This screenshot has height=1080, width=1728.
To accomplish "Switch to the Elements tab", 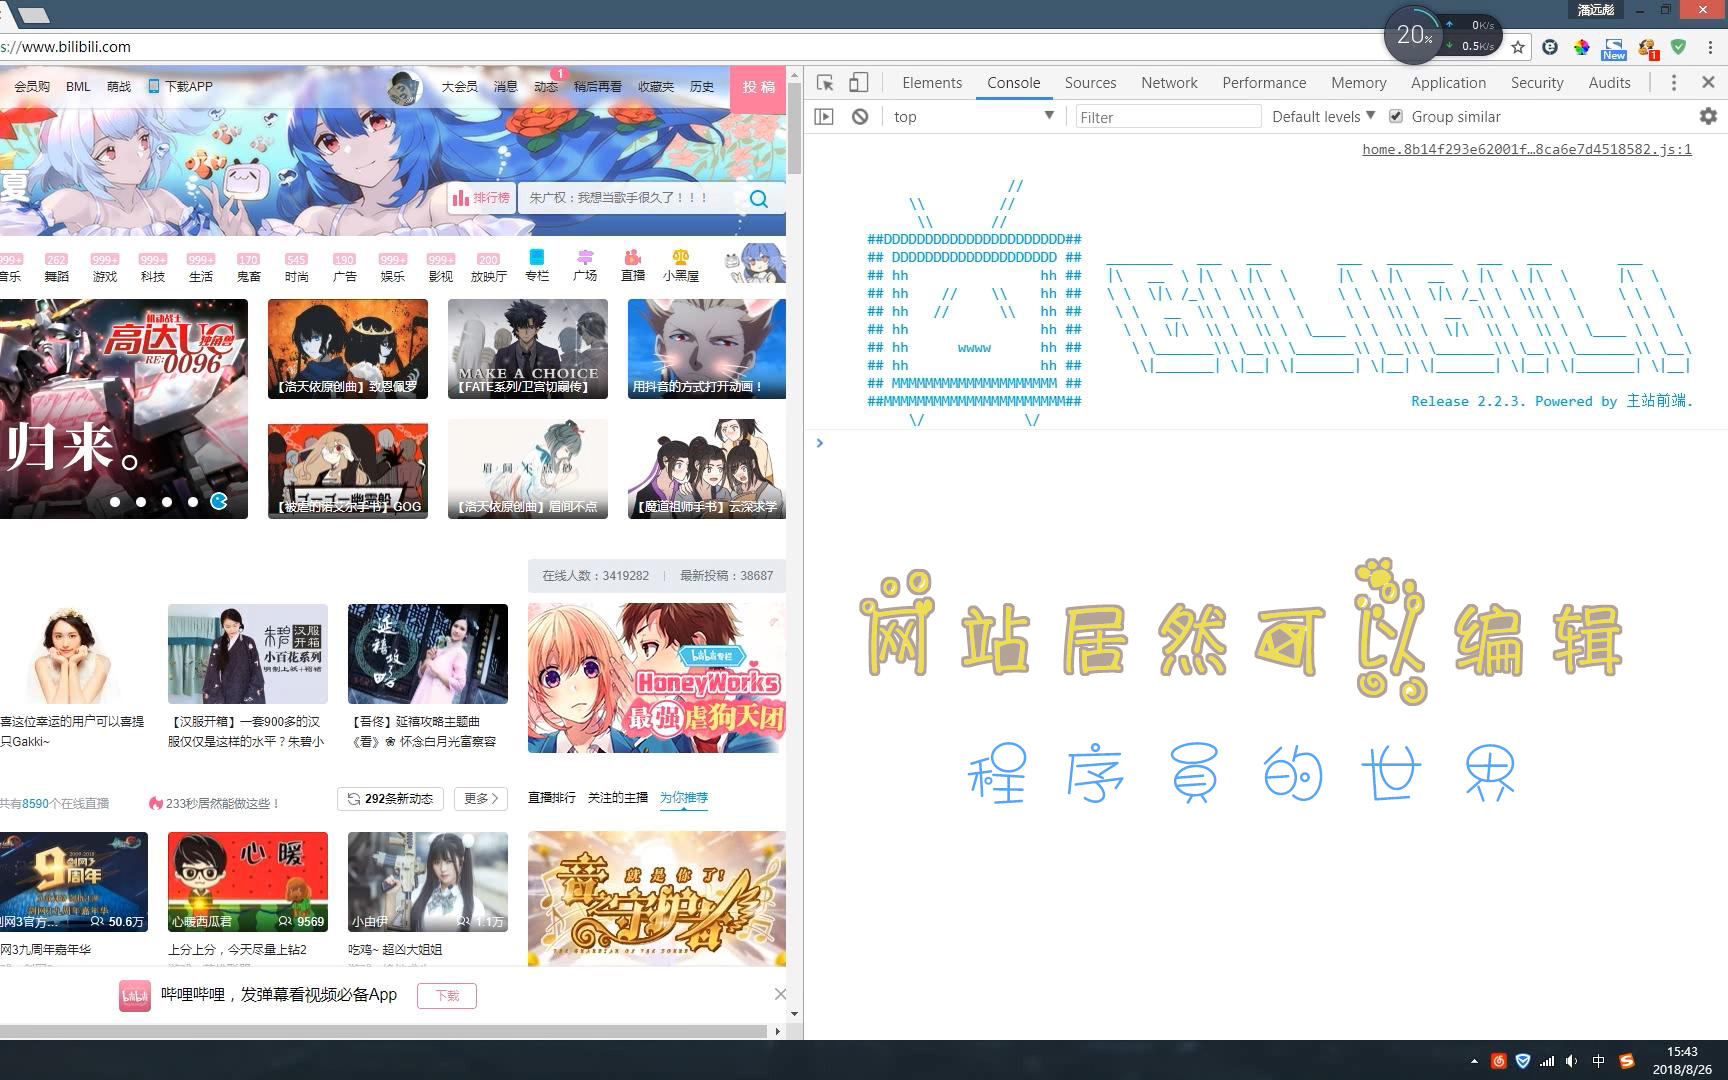I will point(931,82).
